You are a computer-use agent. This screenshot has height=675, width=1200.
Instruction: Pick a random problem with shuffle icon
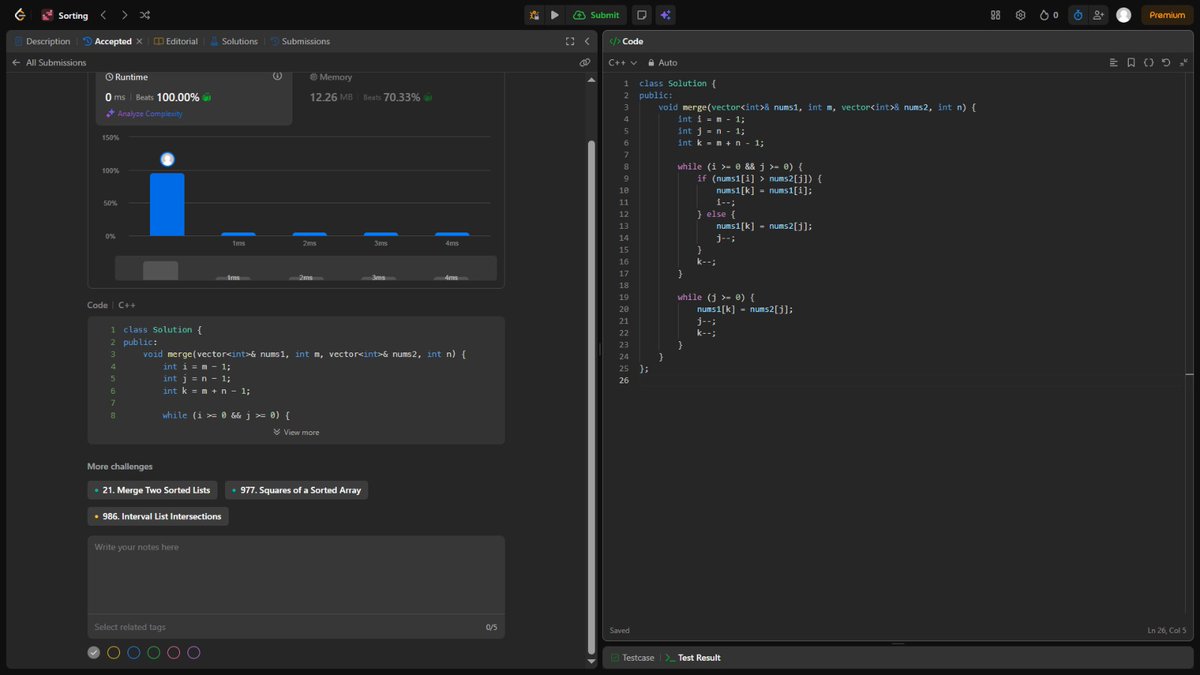(x=145, y=15)
